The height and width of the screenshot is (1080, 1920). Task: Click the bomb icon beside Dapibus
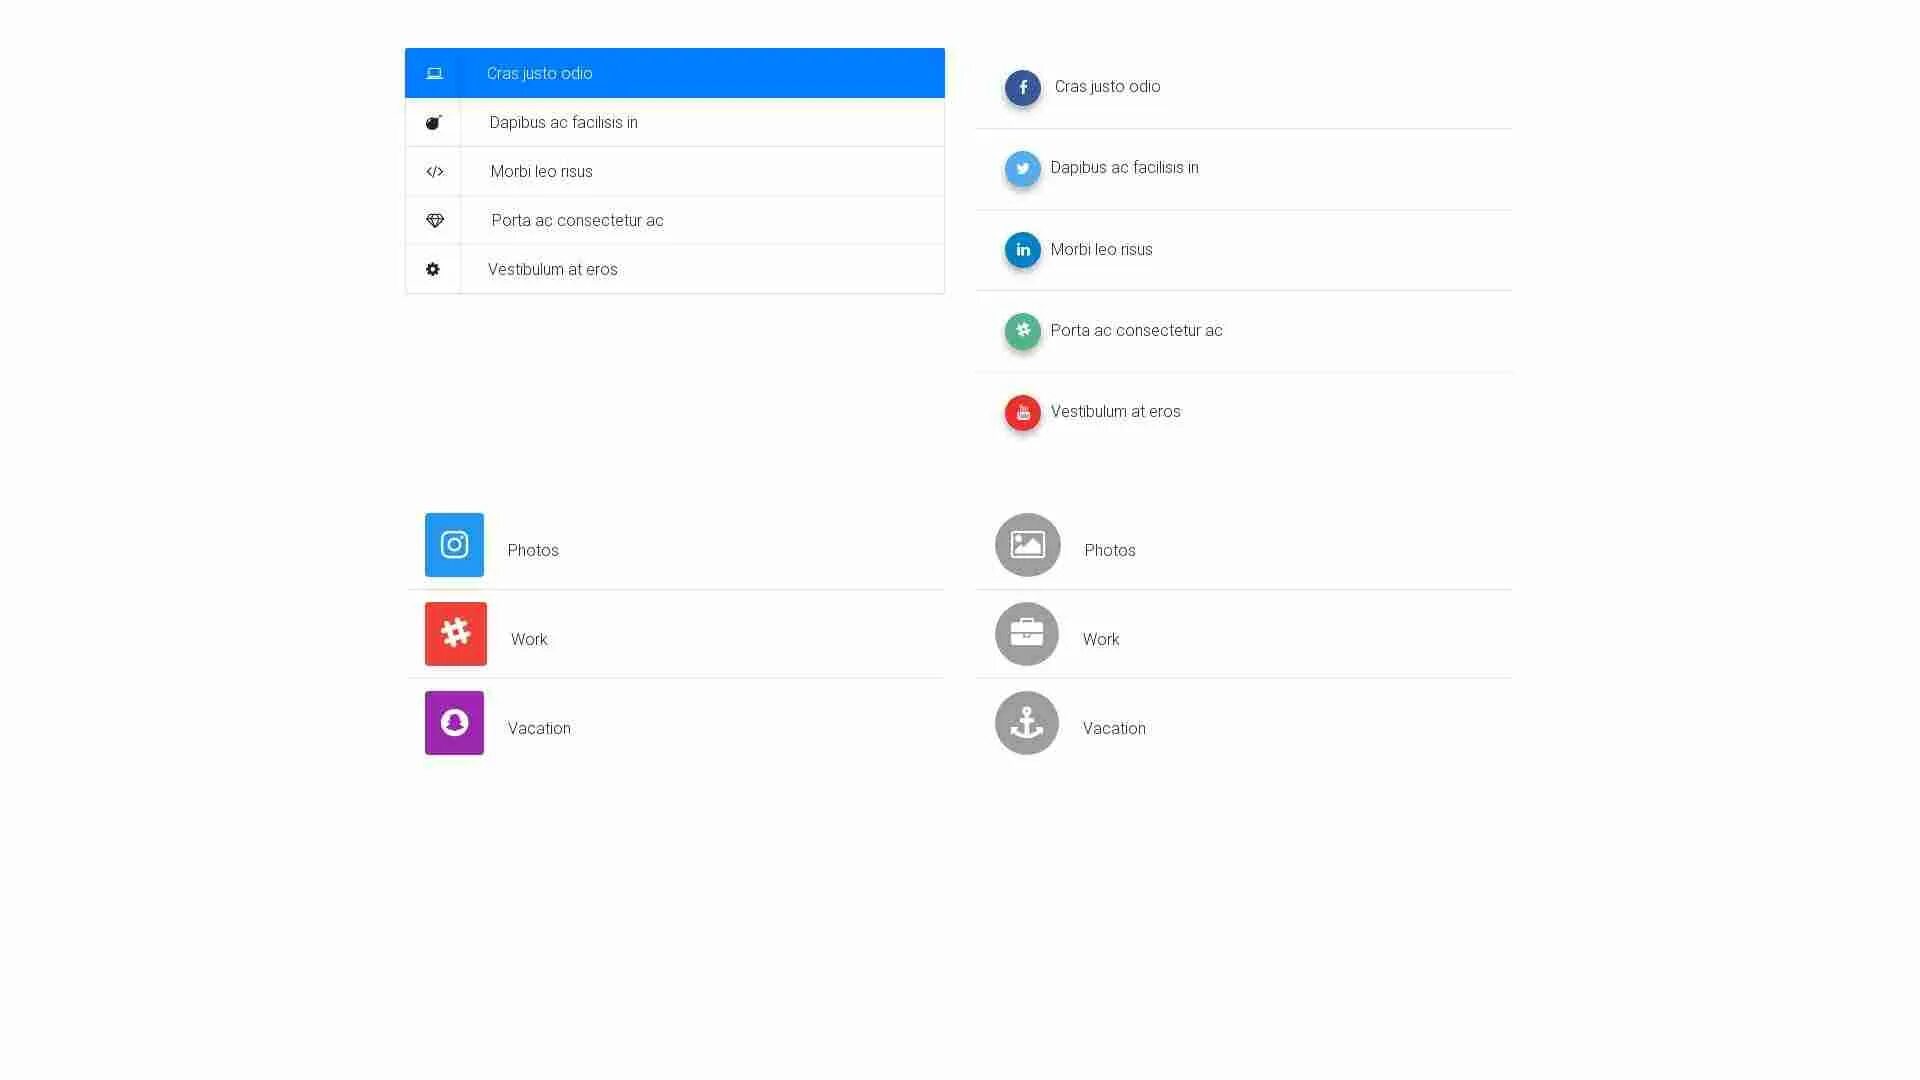click(433, 122)
